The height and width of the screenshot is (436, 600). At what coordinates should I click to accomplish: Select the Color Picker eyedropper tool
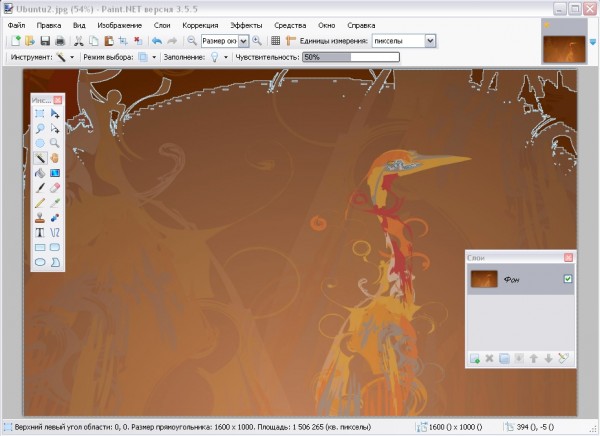pyautogui.click(x=55, y=203)
